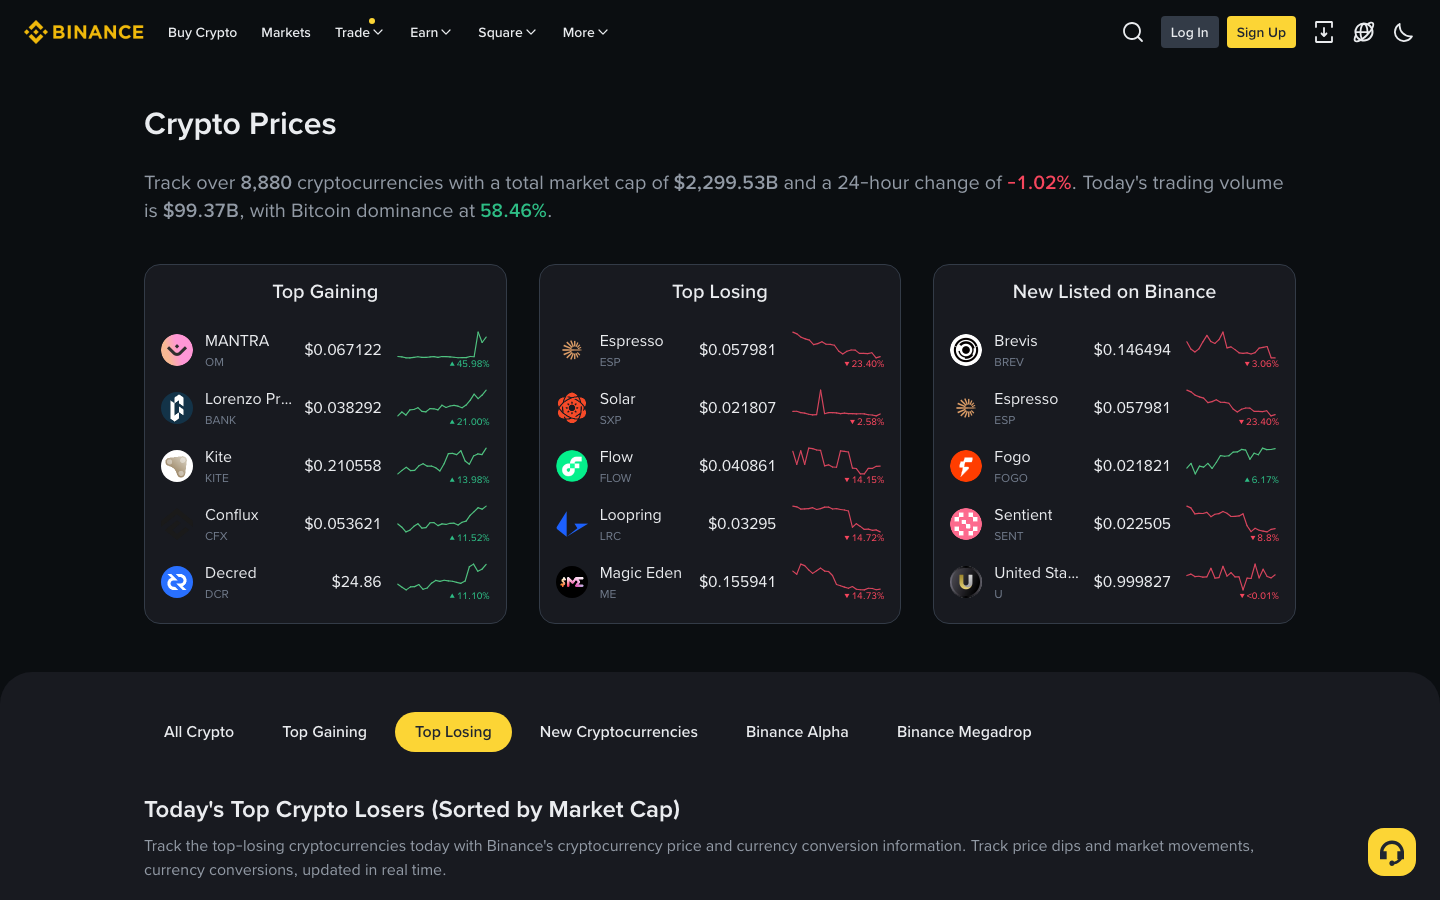Click the Sign Up button
This screenshot has width=1440, height=900.
pos(1261,32)
